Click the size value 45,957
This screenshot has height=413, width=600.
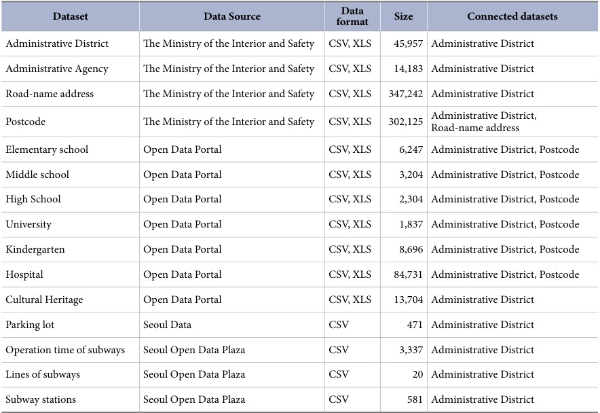coord(404,44)
